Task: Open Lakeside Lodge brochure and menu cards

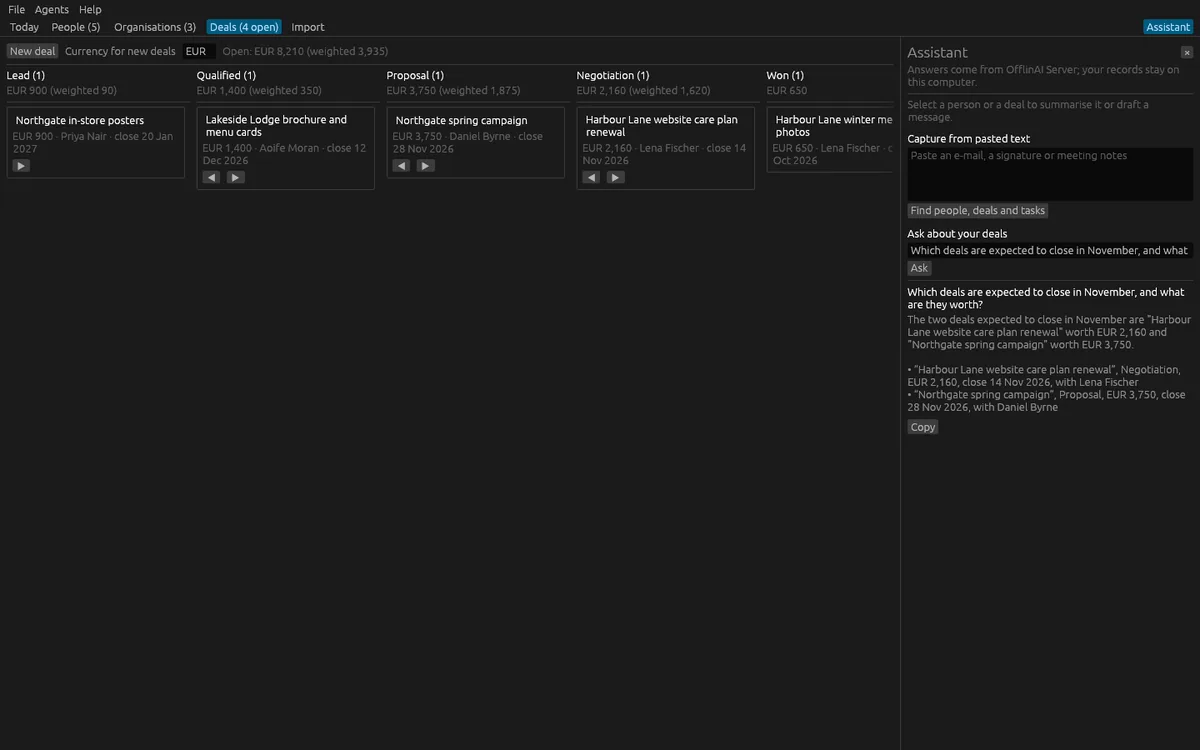Action: click(x=286, y=148)
